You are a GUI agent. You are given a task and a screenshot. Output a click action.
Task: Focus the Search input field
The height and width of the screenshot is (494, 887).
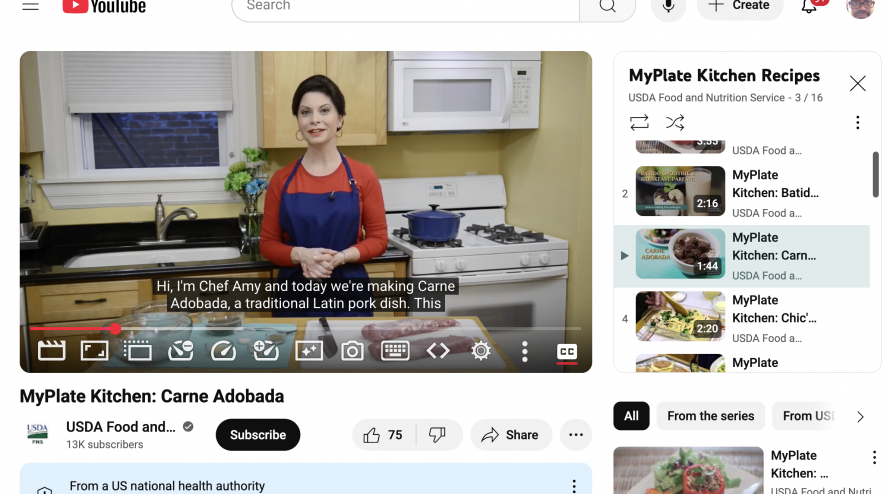click(x=406, y=7)
